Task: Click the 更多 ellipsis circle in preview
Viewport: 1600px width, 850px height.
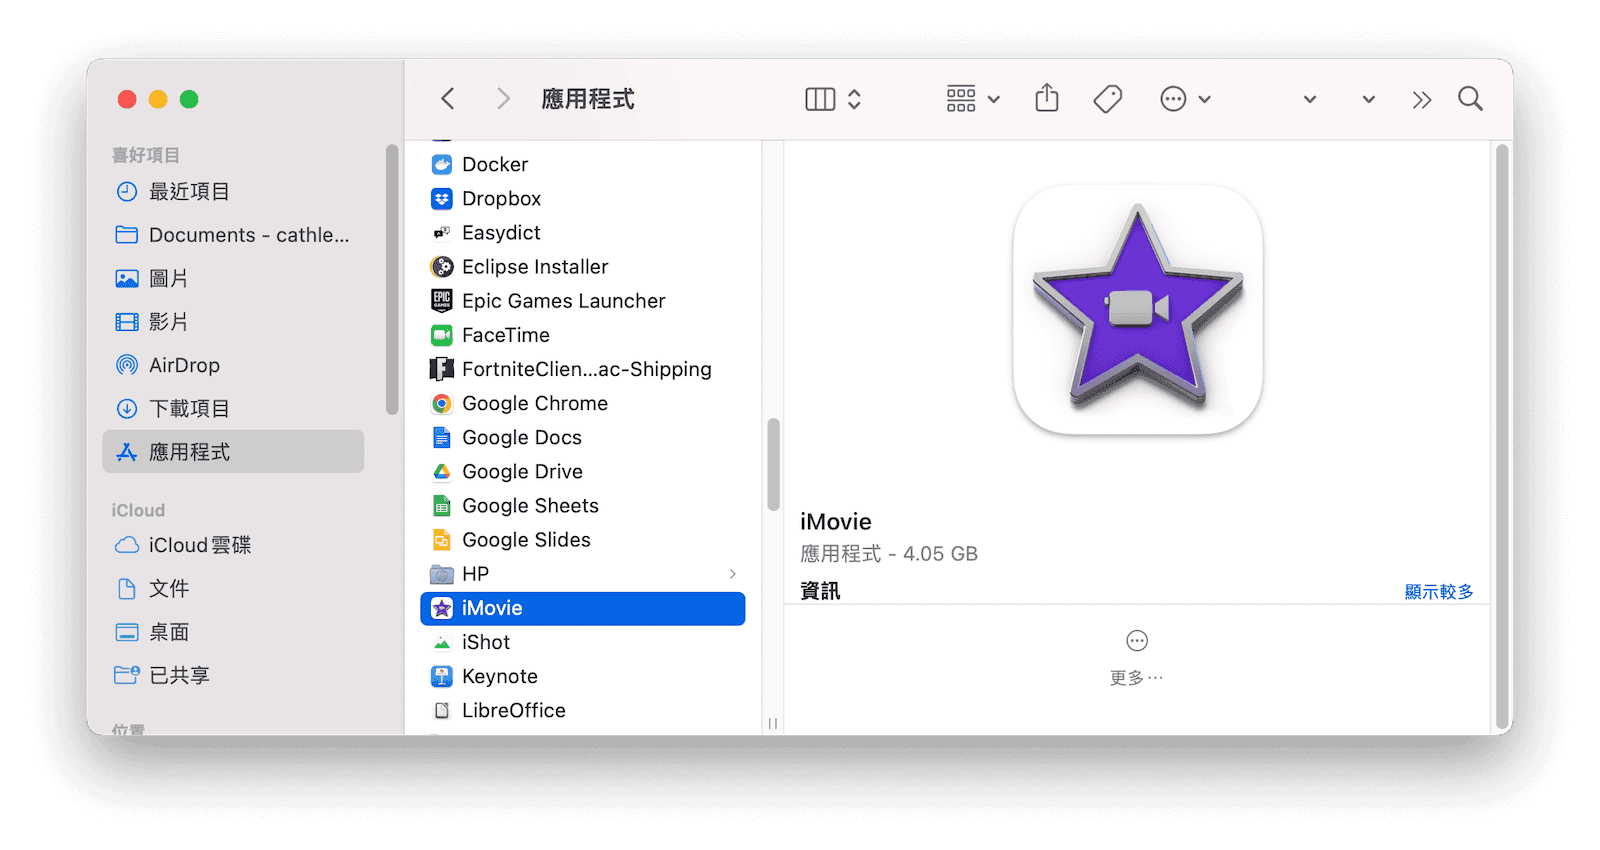Action: (1137, 641)
